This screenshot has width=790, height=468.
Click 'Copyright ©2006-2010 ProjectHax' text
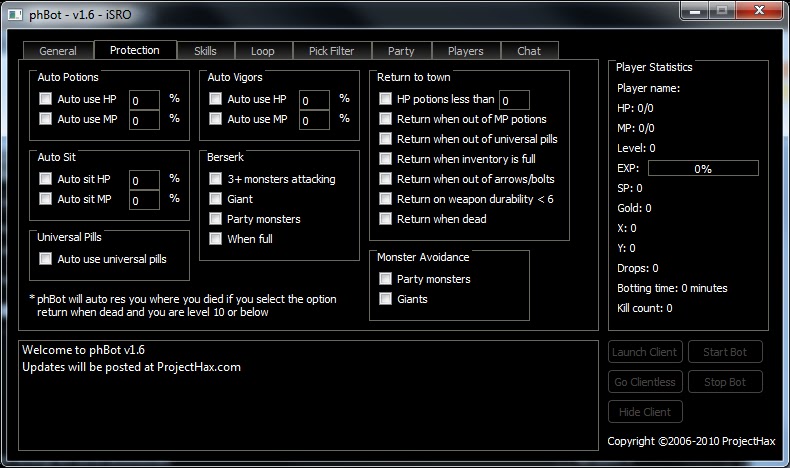(691, 441)
